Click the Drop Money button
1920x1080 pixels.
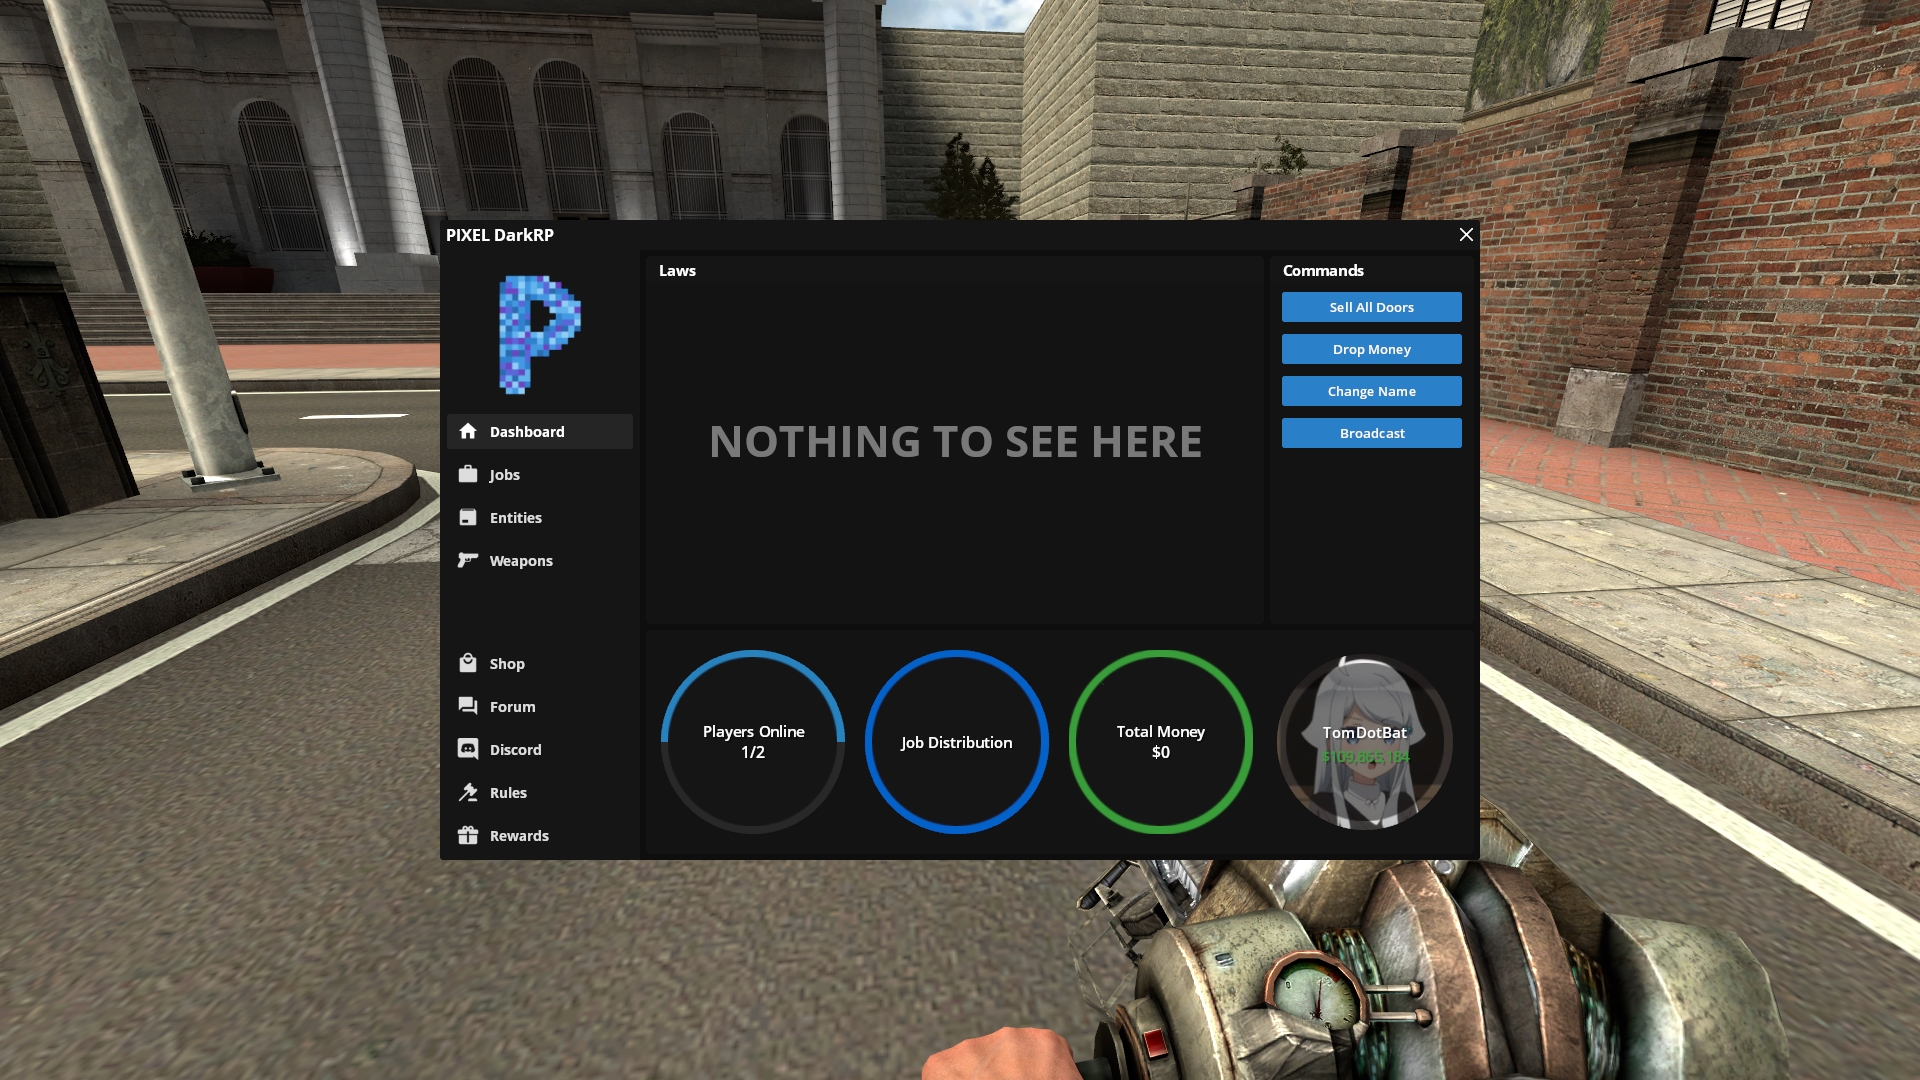click(x=1371, y=348)
